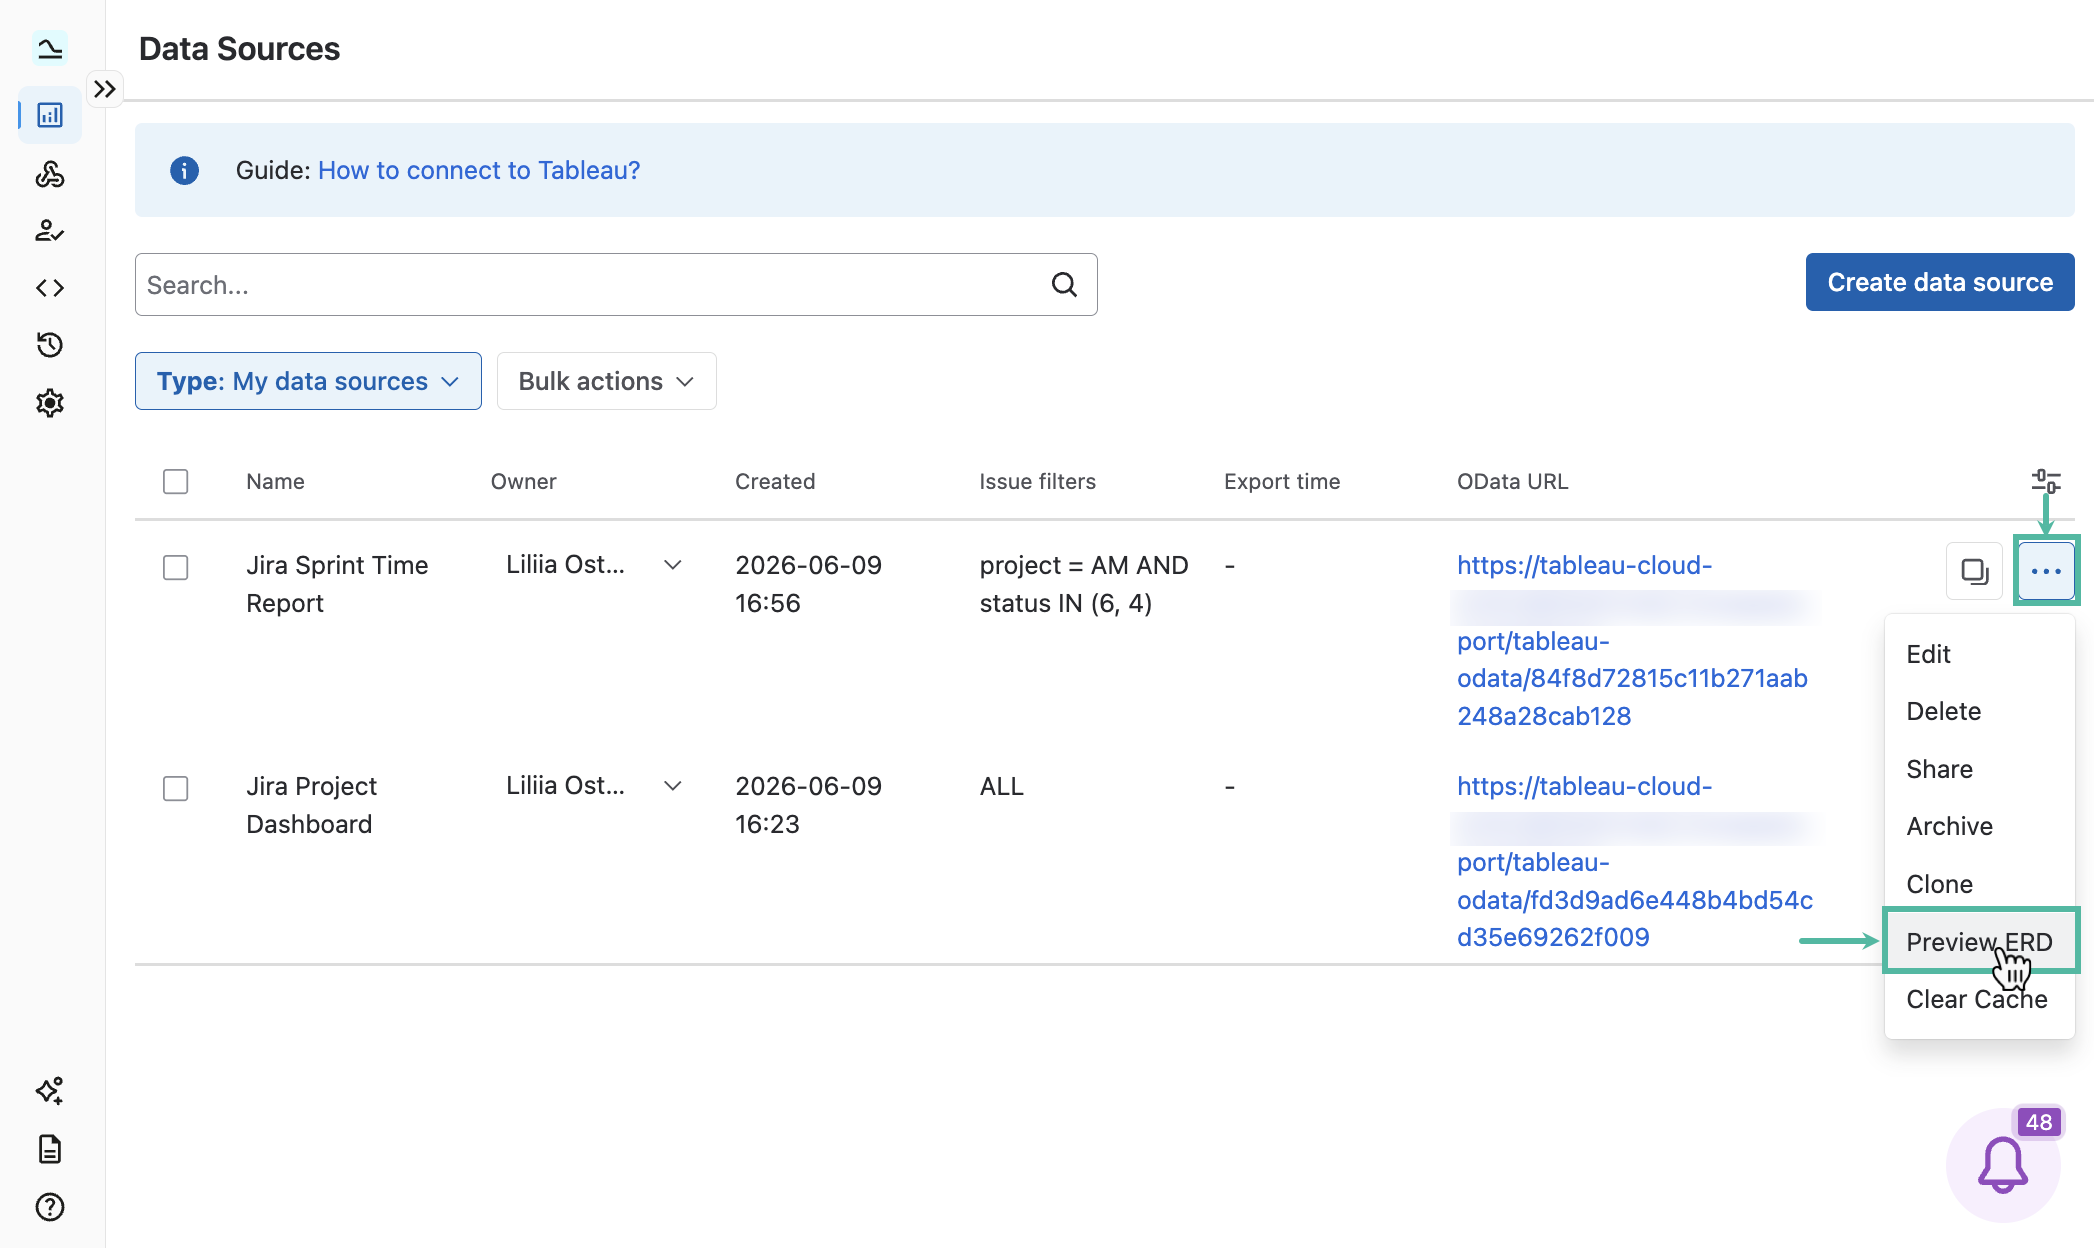Click the Owner column header
Viewport: 2094px width, 1248px height.
point(523,481)
